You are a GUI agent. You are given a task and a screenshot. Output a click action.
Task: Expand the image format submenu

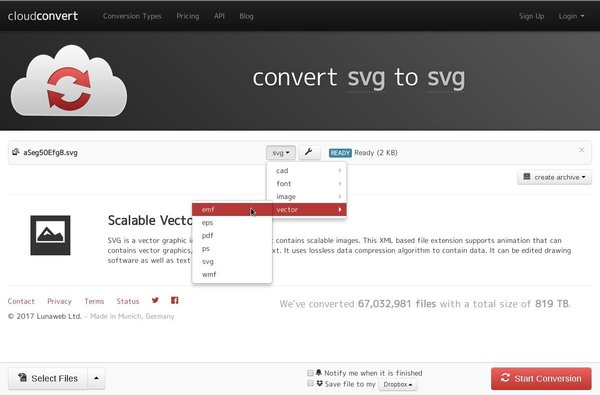point(307,196)
